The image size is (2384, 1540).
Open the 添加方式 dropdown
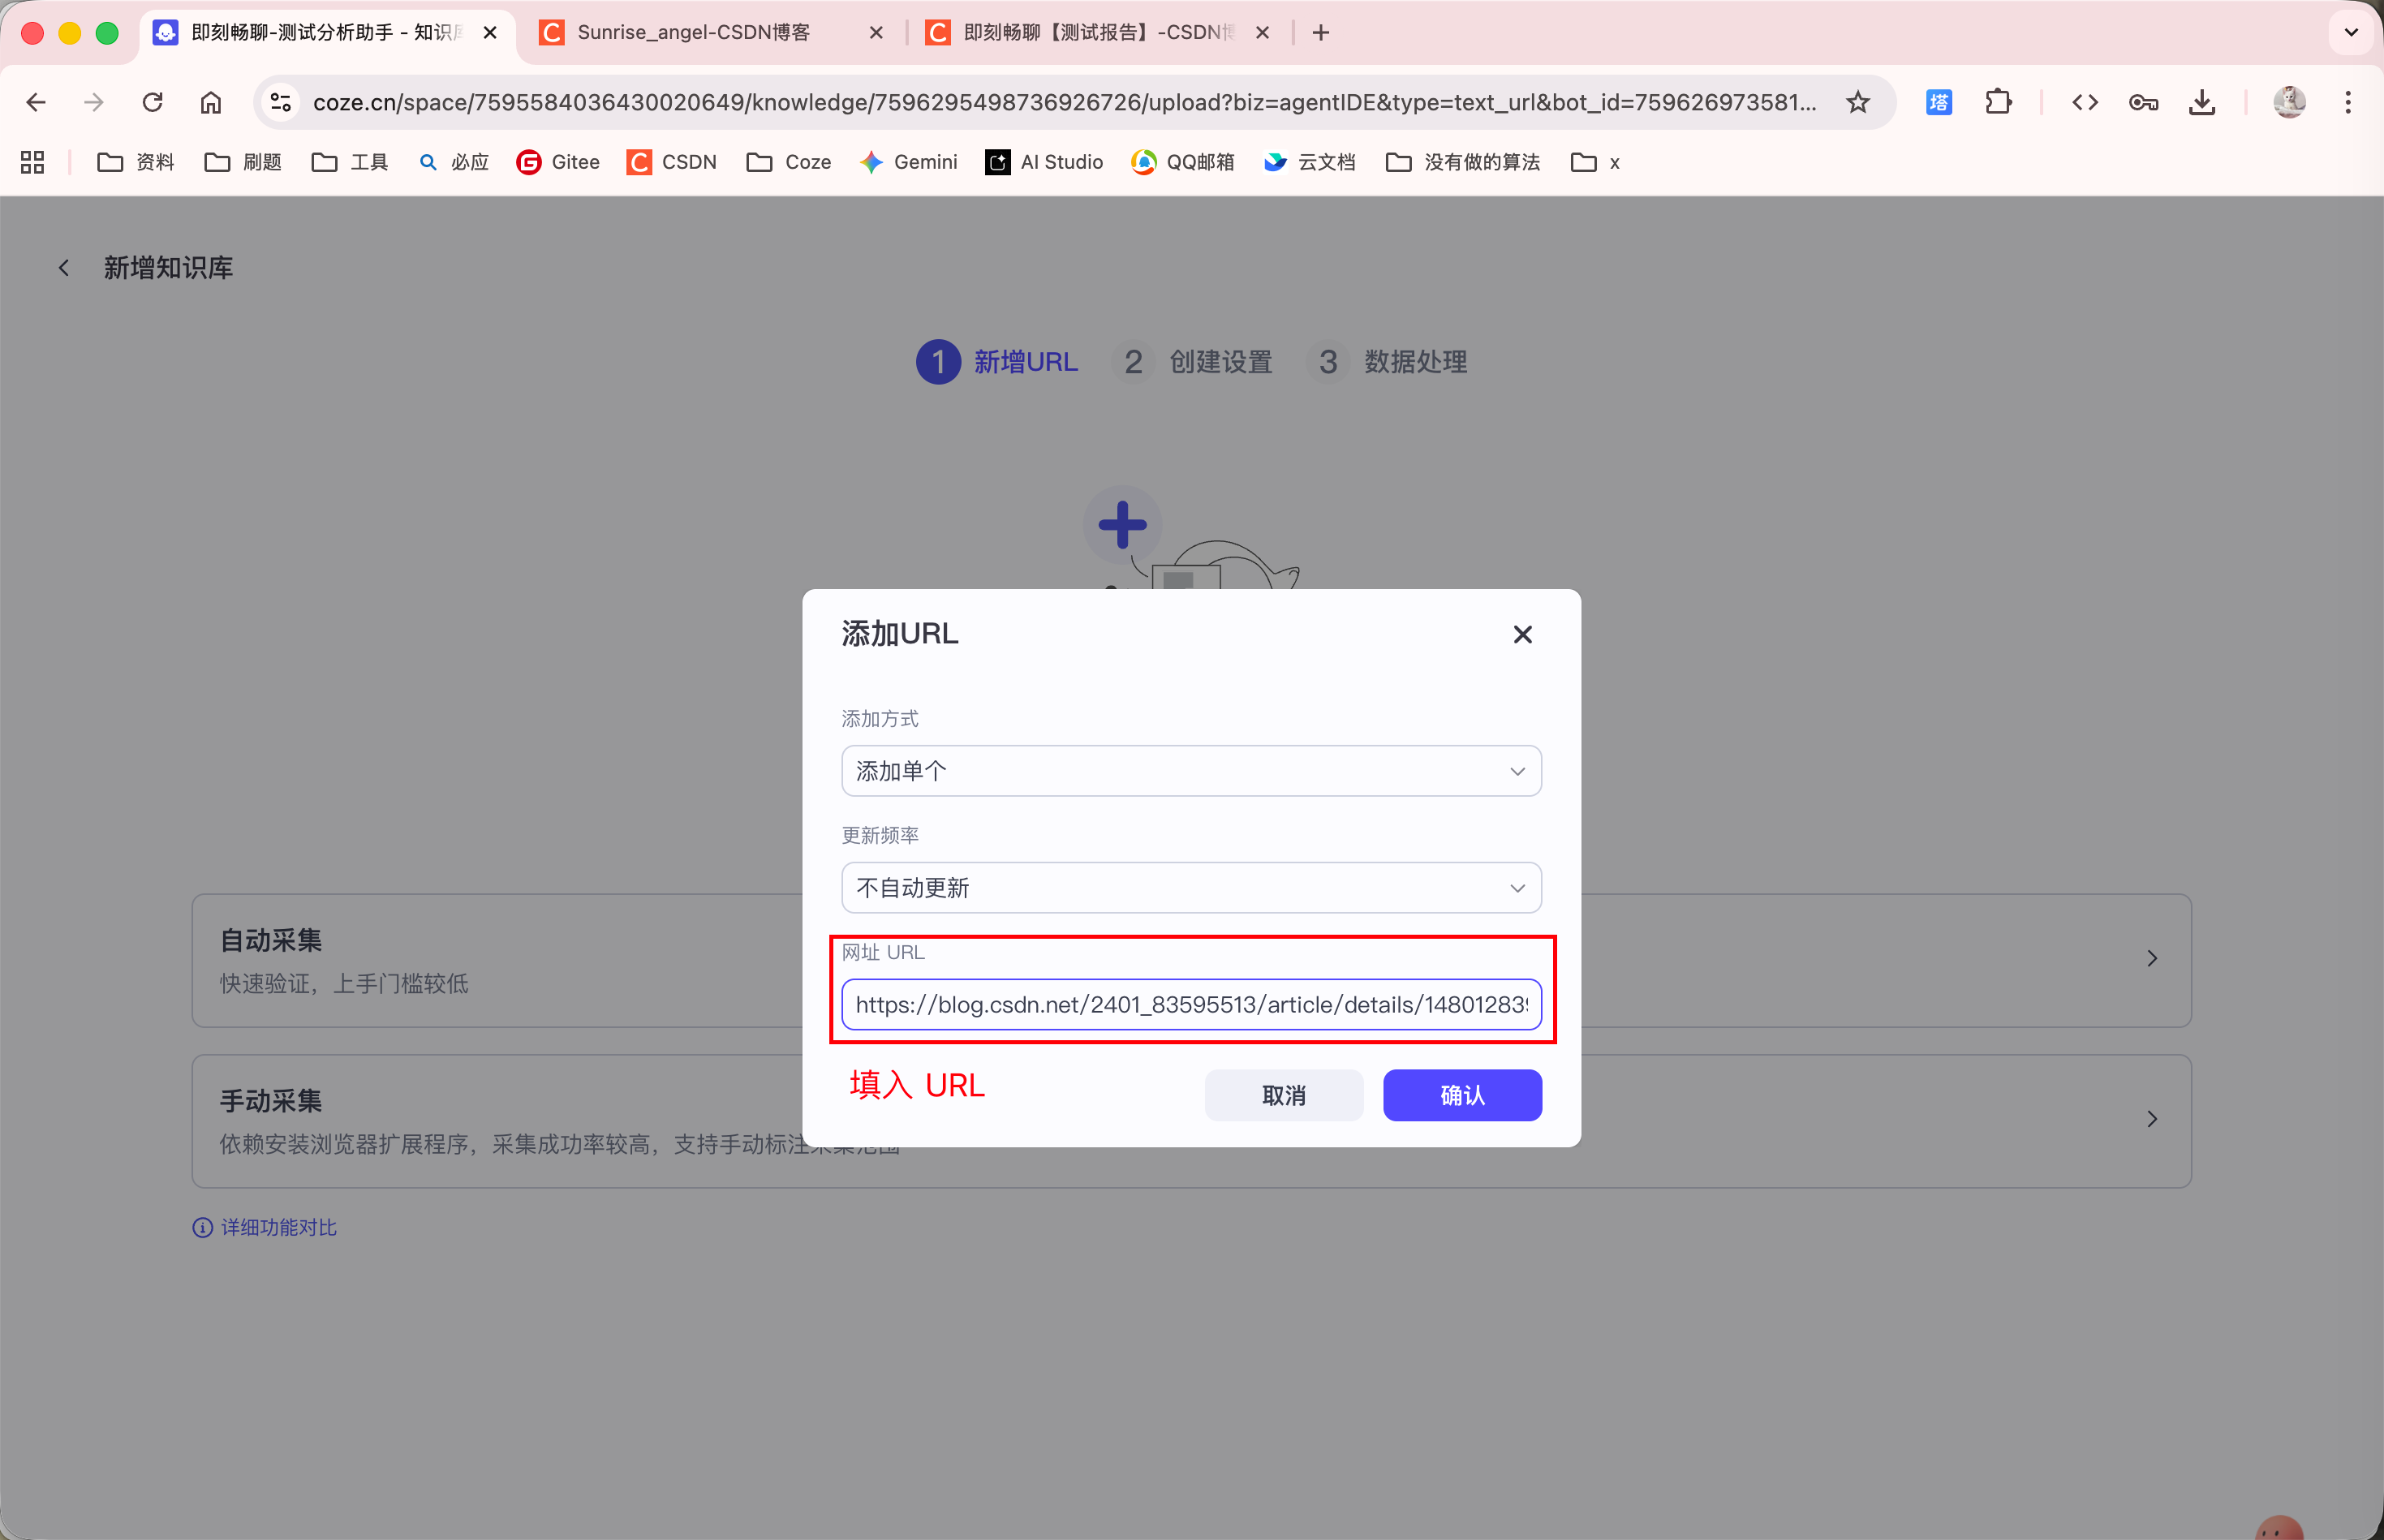coord(1190,771)
